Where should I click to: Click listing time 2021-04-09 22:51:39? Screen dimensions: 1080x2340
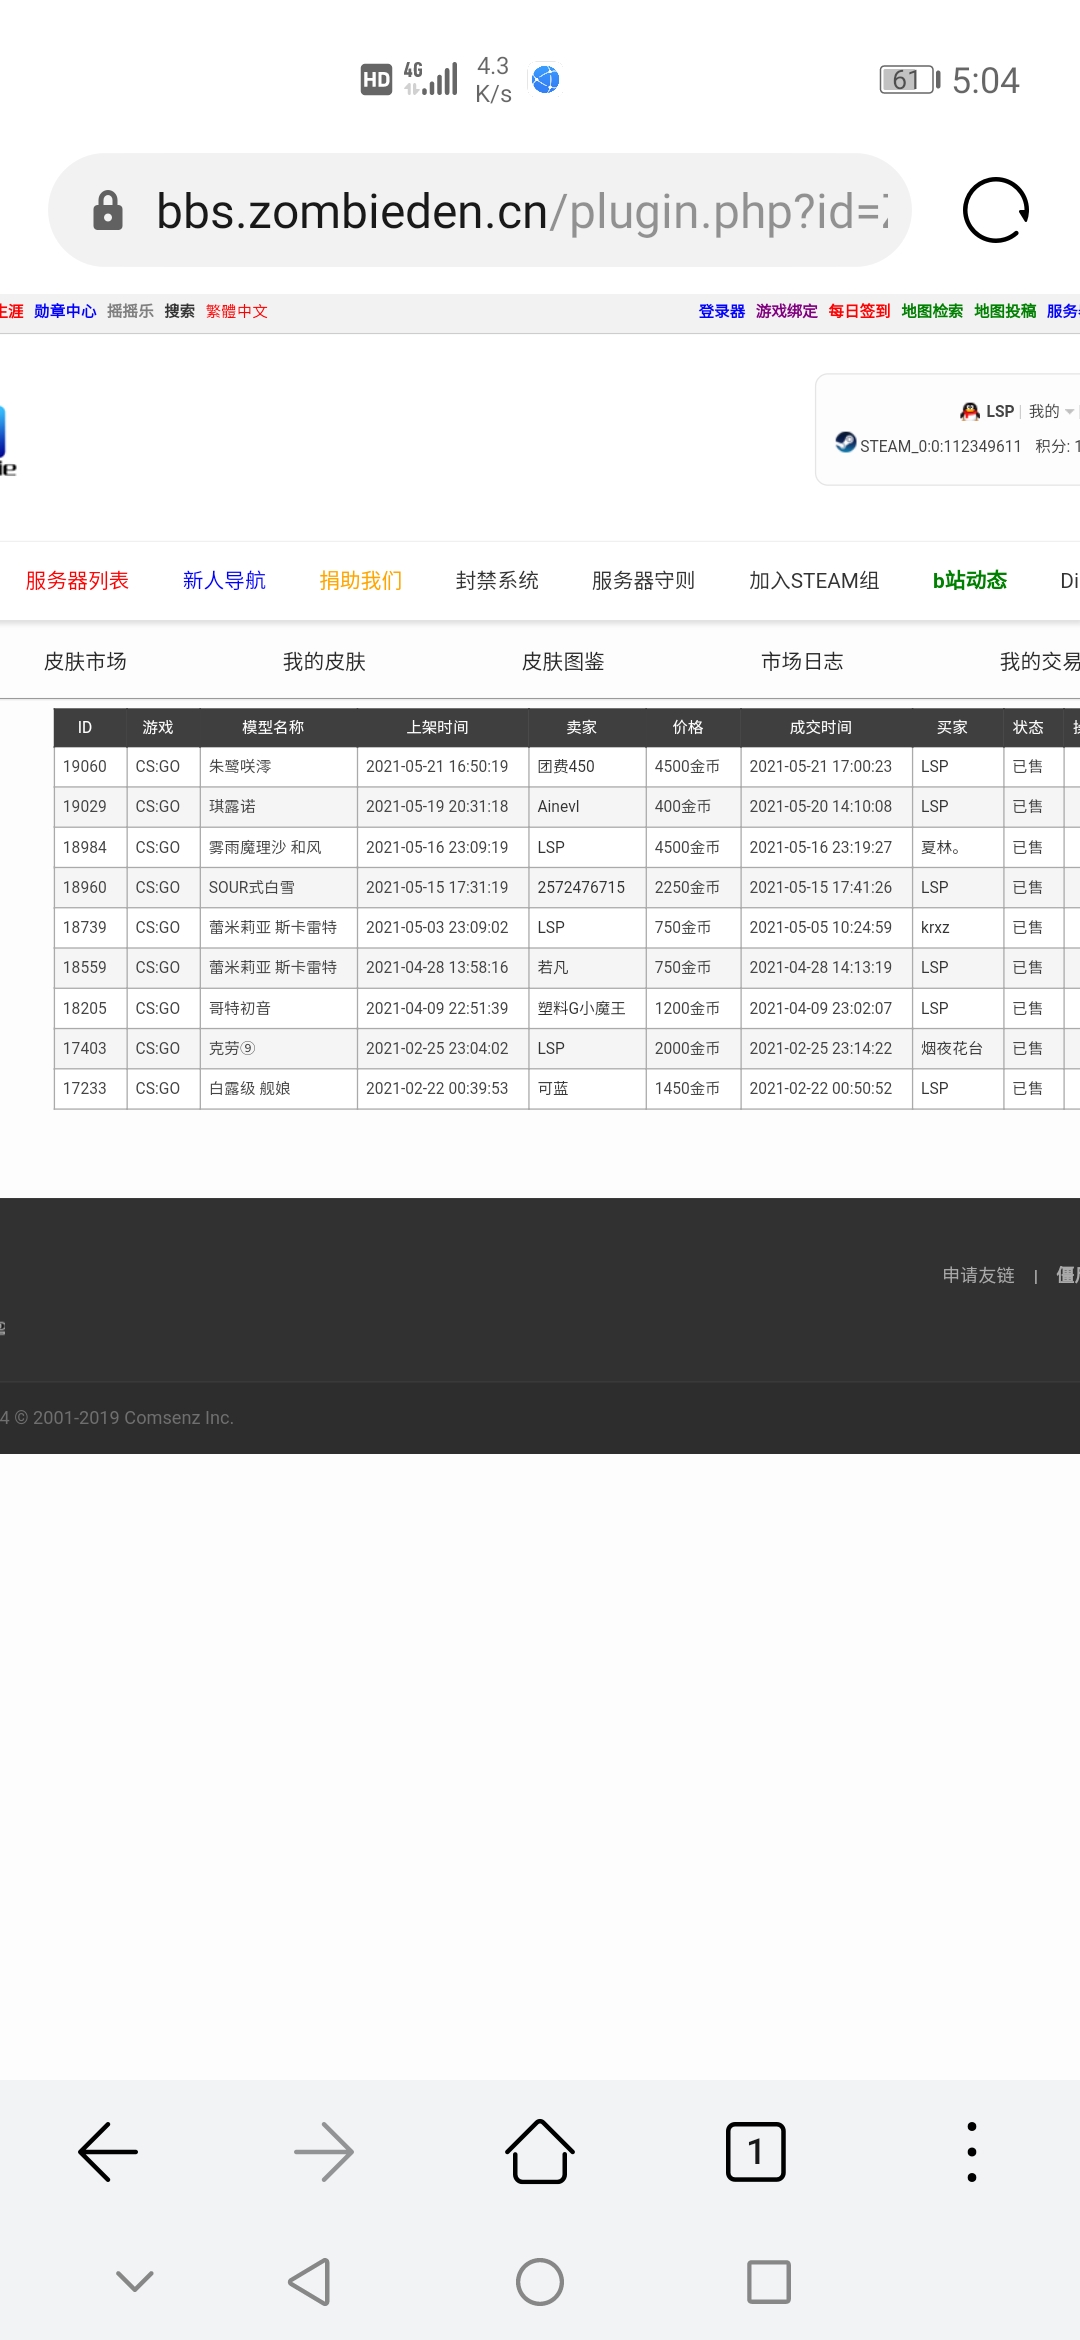[437, 1008]
